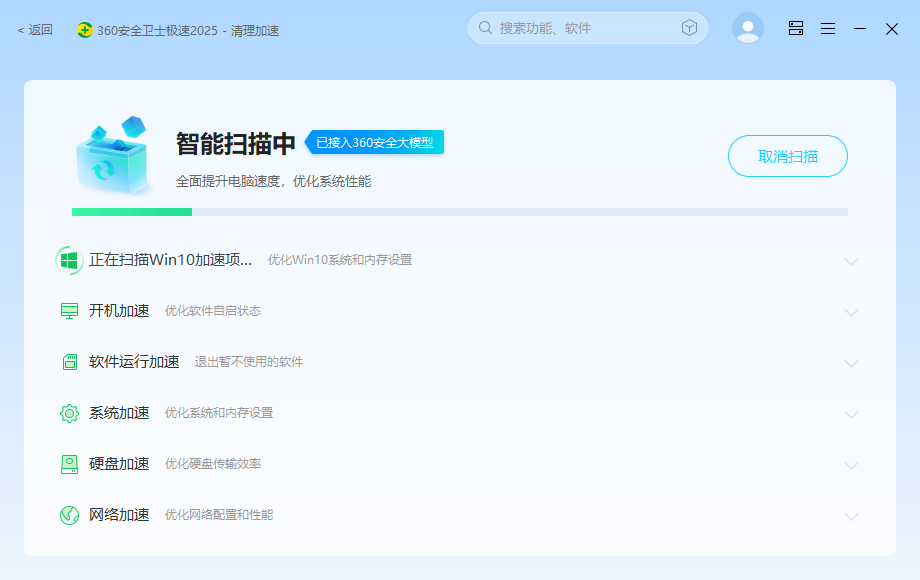Click the 全面提升电脑速度，优化系统性能 subtitle
Screen dimensions: 920x580
click(273, 182)
